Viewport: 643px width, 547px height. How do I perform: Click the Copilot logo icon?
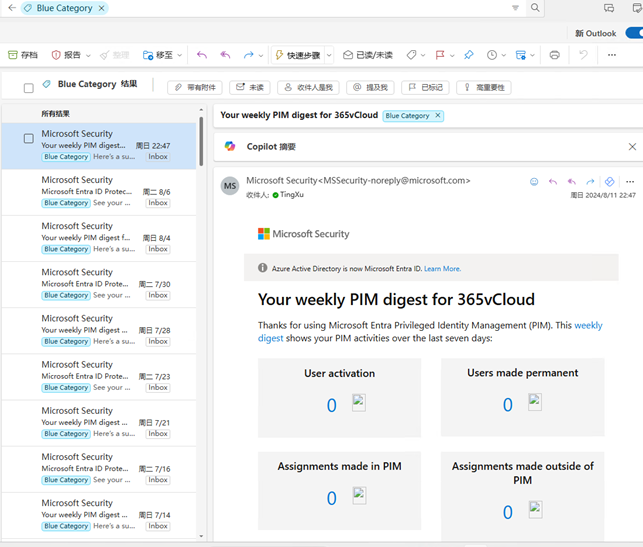pos(230,146)
